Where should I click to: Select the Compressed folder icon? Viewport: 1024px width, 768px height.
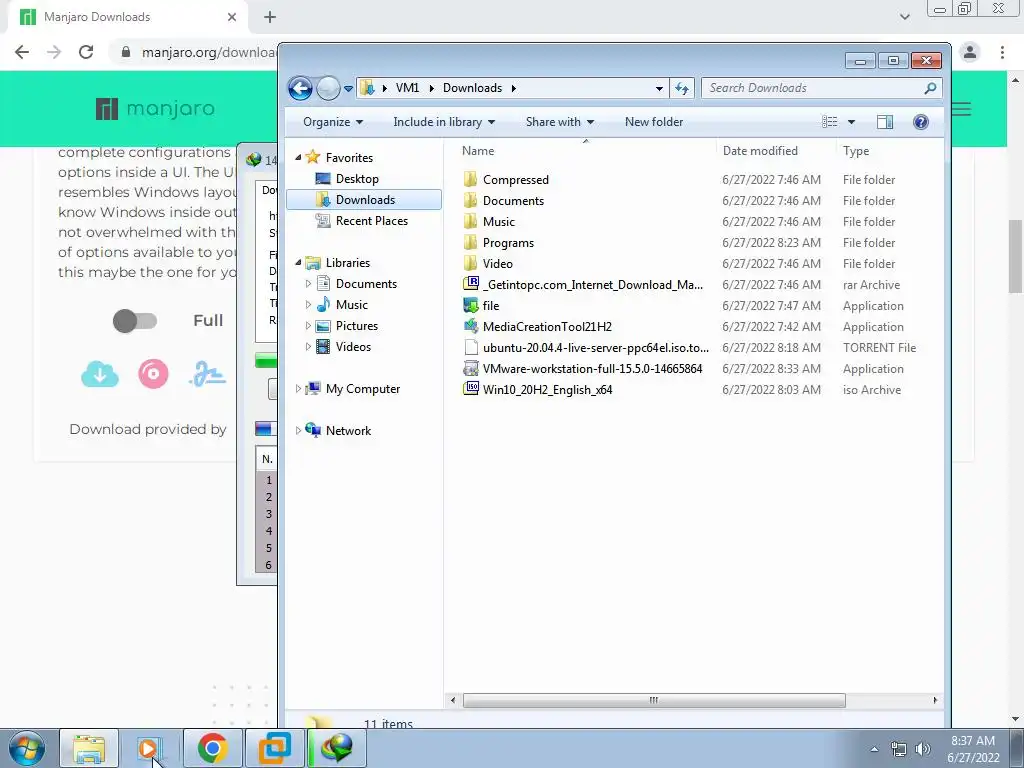click(x=470, y=180)
